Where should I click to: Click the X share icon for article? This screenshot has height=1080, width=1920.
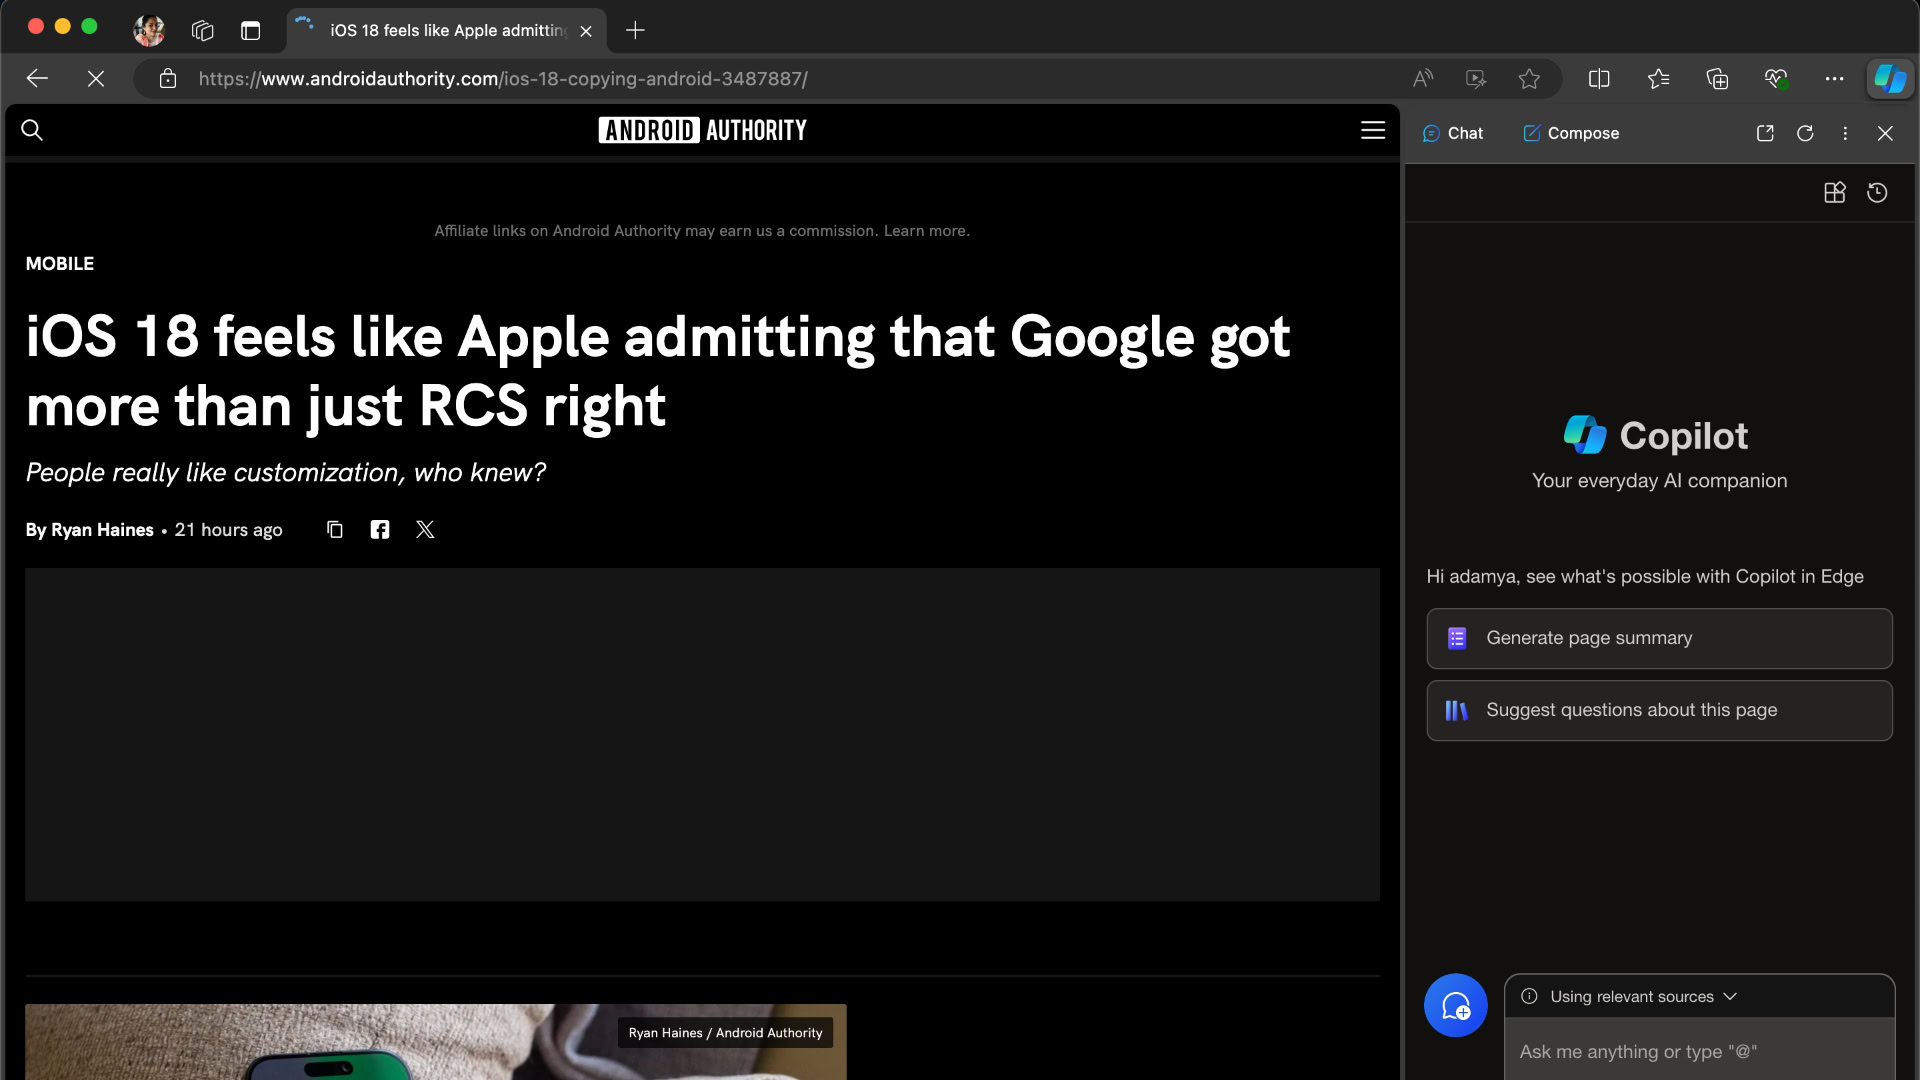pyautogui.click(x=425, y=529)
